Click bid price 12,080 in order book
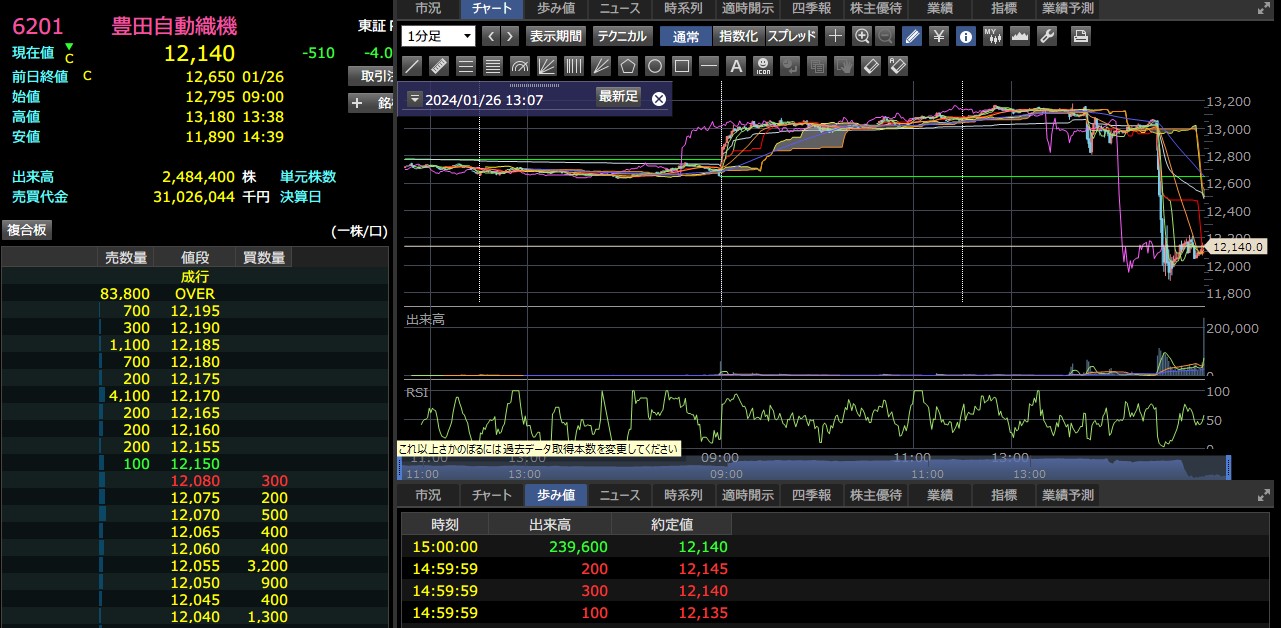Image resolution: width=1281 pixels, height=628 pixels. coord(195,481)
